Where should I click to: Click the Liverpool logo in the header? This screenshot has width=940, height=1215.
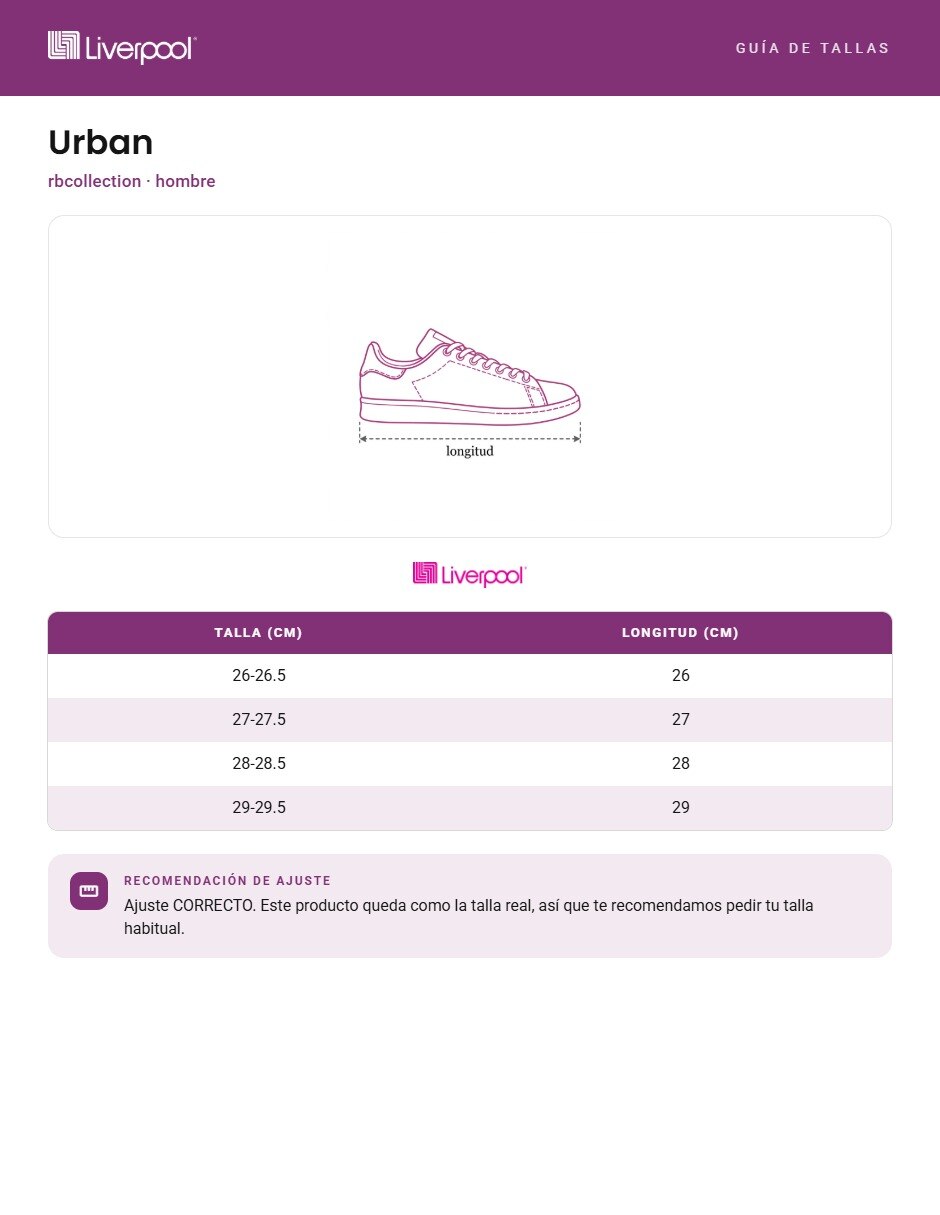(x=122, y=47)
